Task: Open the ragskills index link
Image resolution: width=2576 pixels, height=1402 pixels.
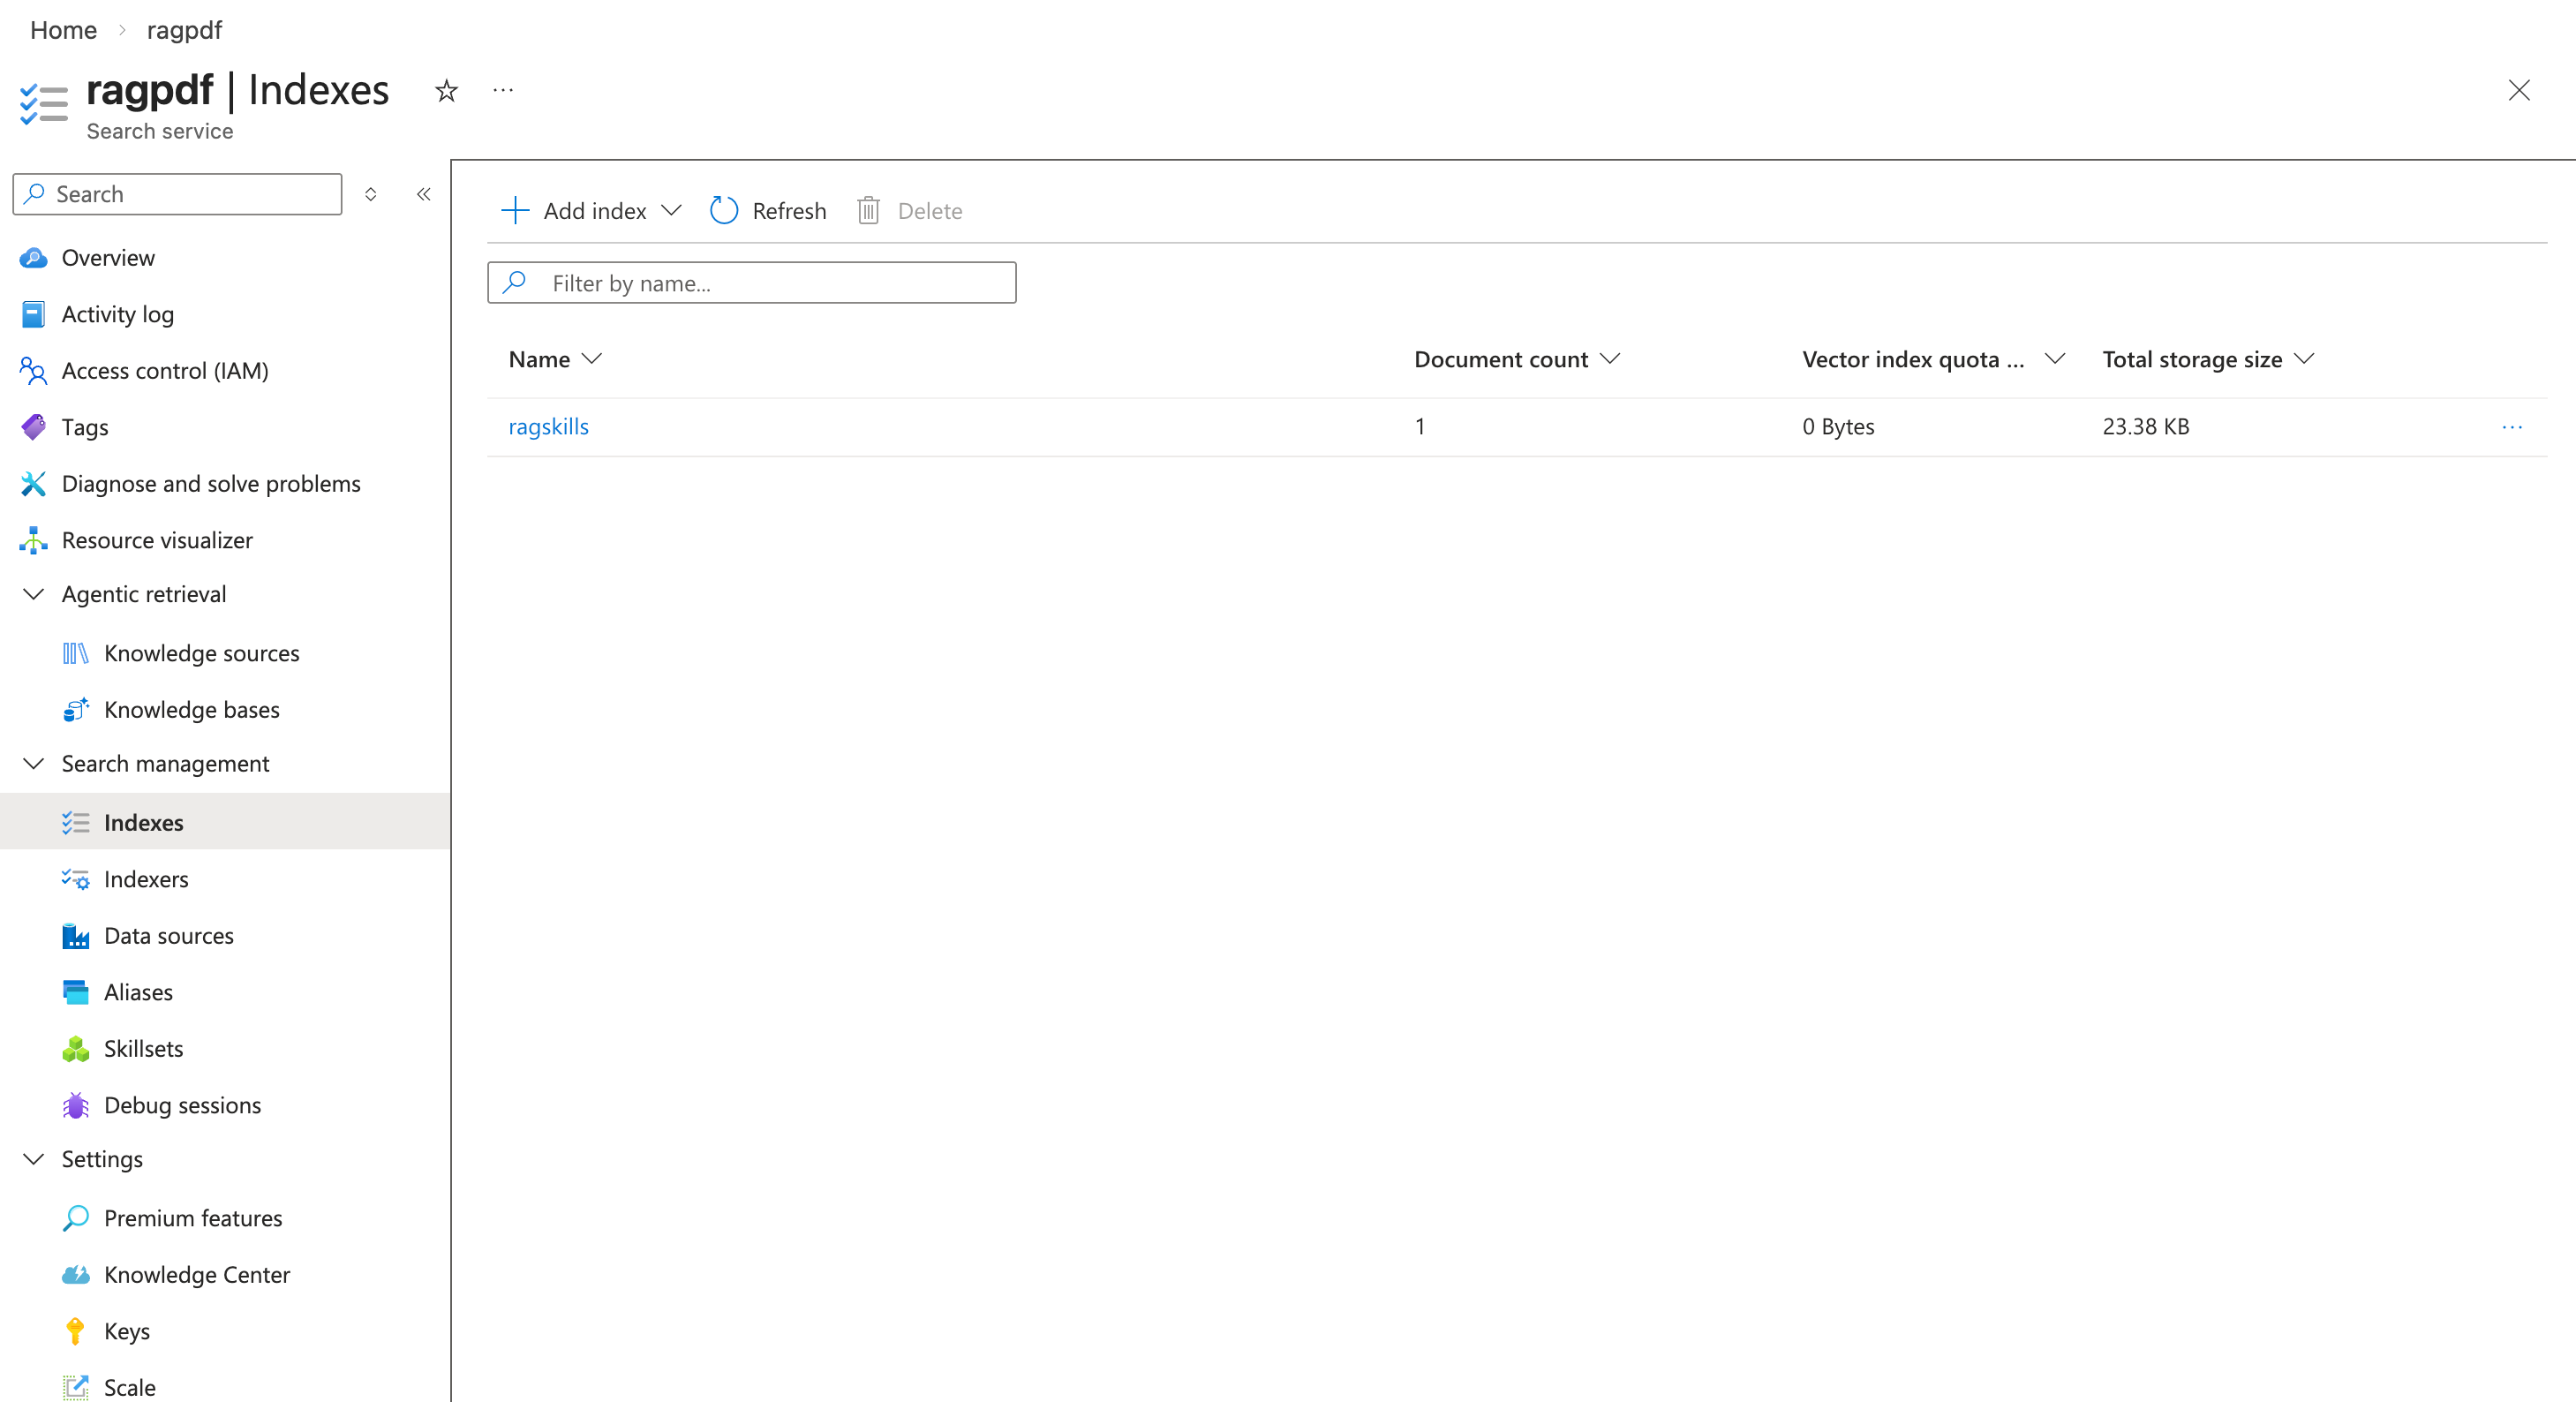Action: 548,427
